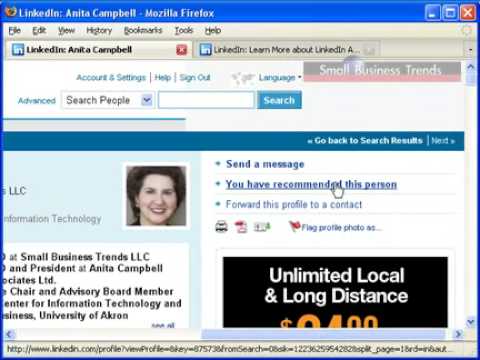Viewport: 480px width, 360px height.
Task: Click the blue Search button
Action: point(279,100)
